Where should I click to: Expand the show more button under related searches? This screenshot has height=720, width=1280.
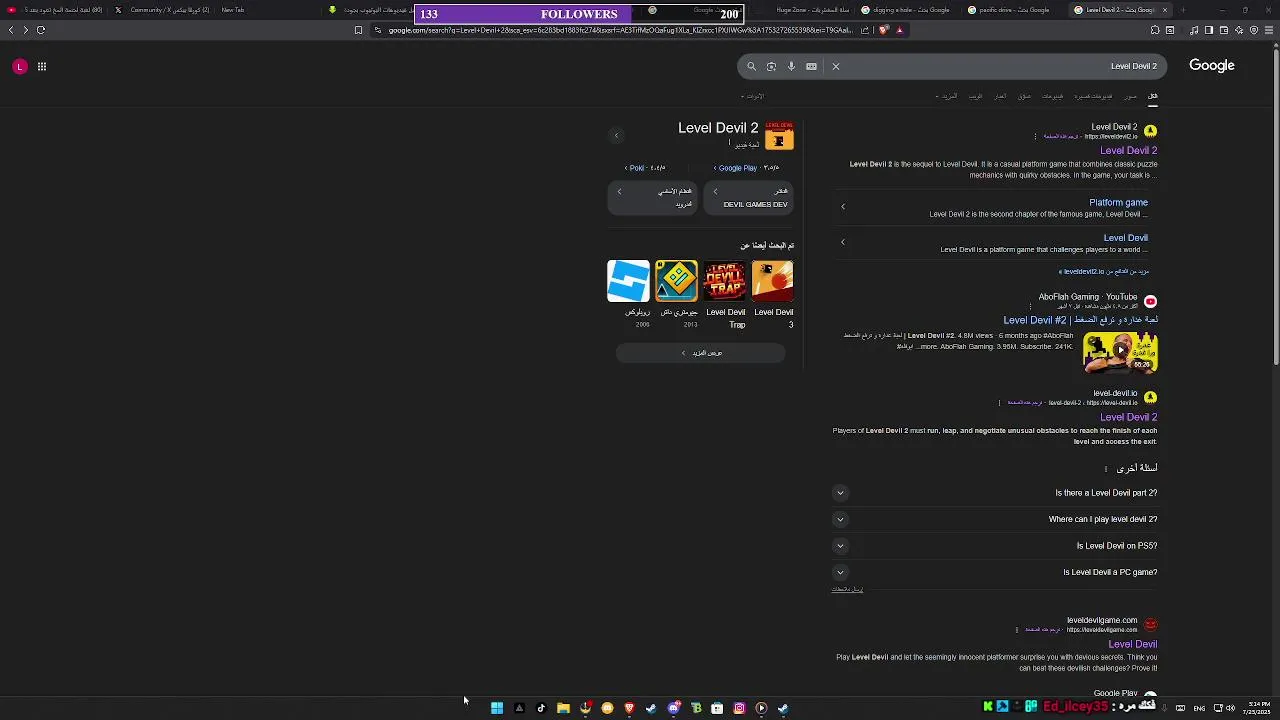point(701,353)
